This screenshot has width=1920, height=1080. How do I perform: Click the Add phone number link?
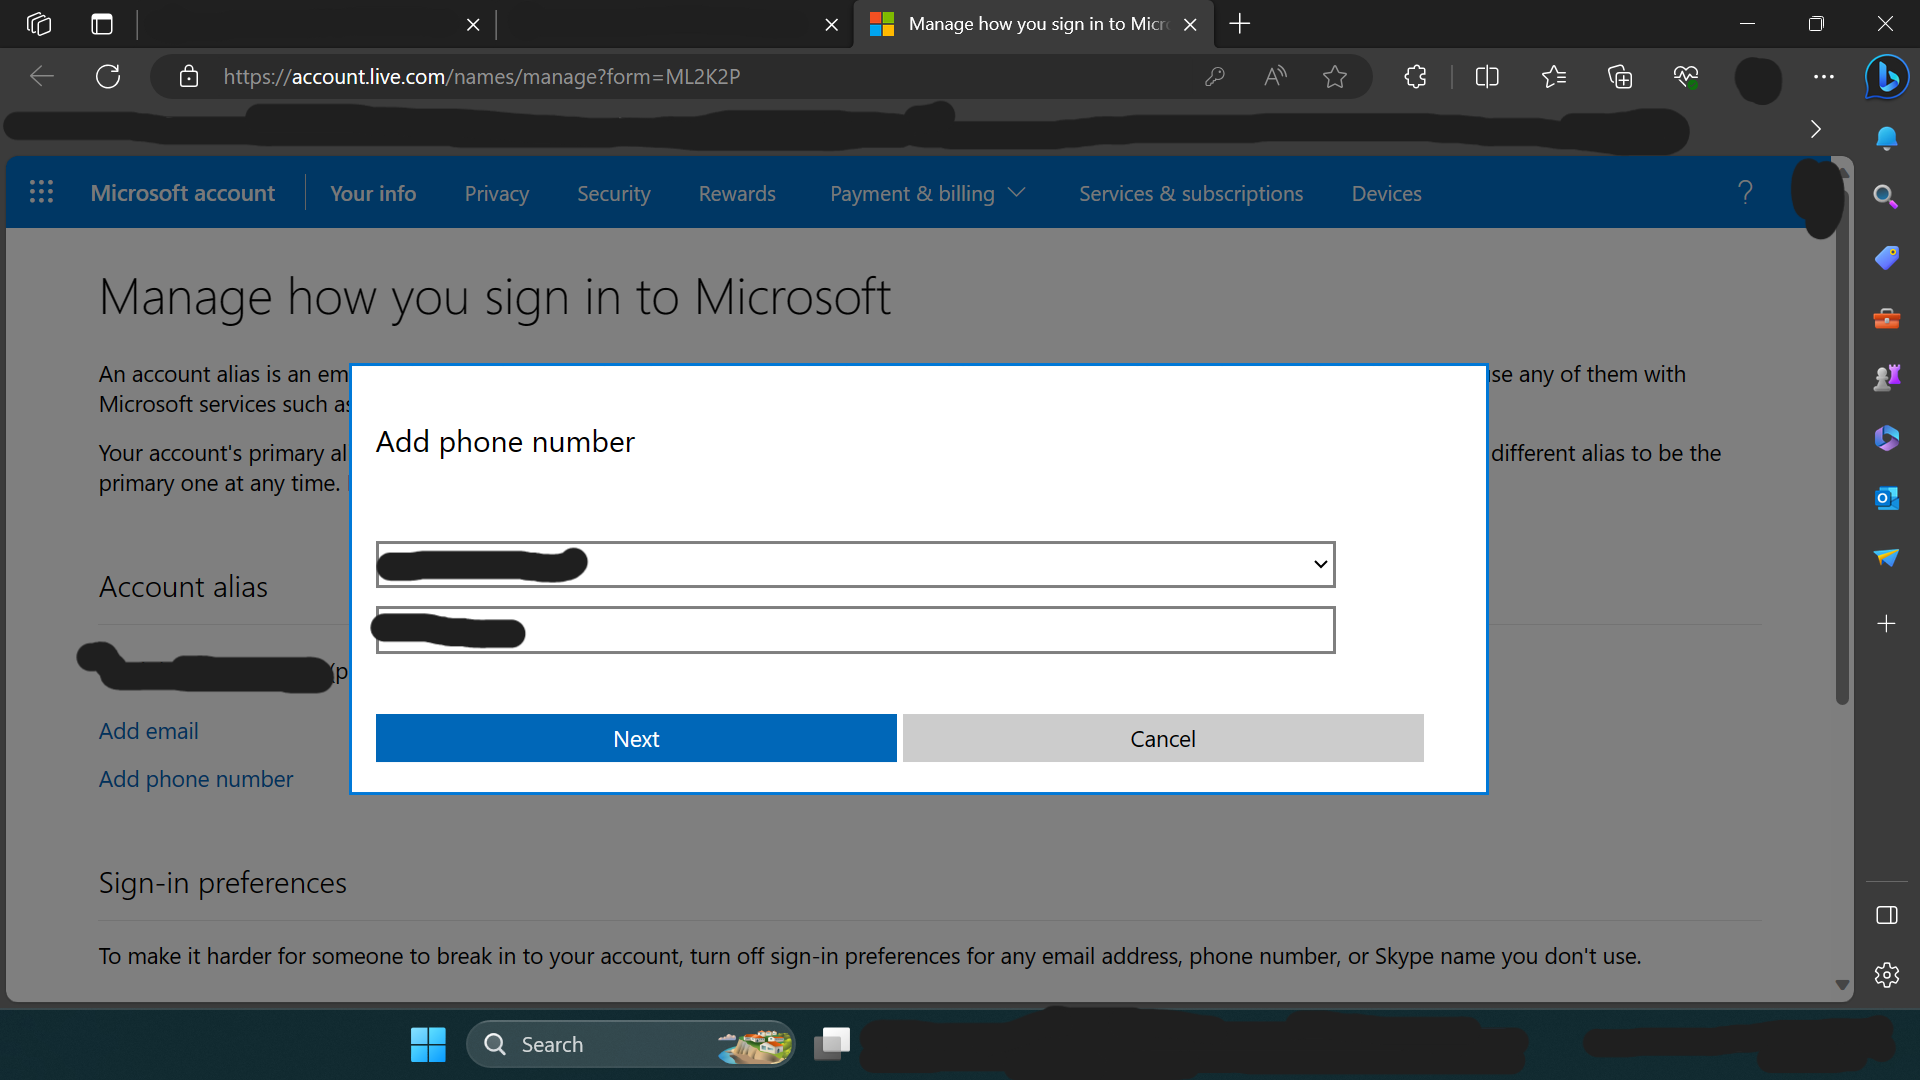coord(195,778)
